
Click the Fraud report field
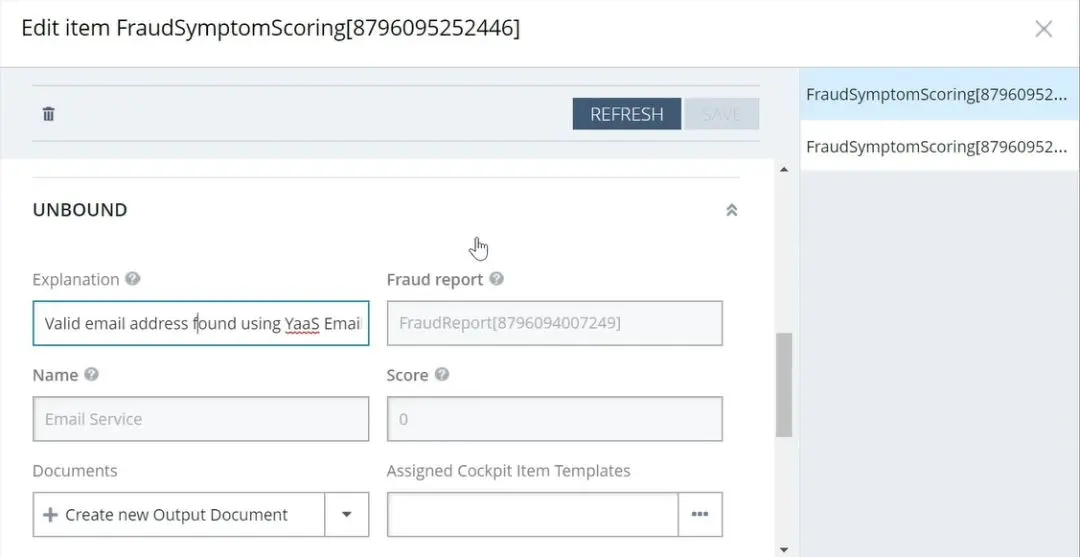tap(554, 323)
